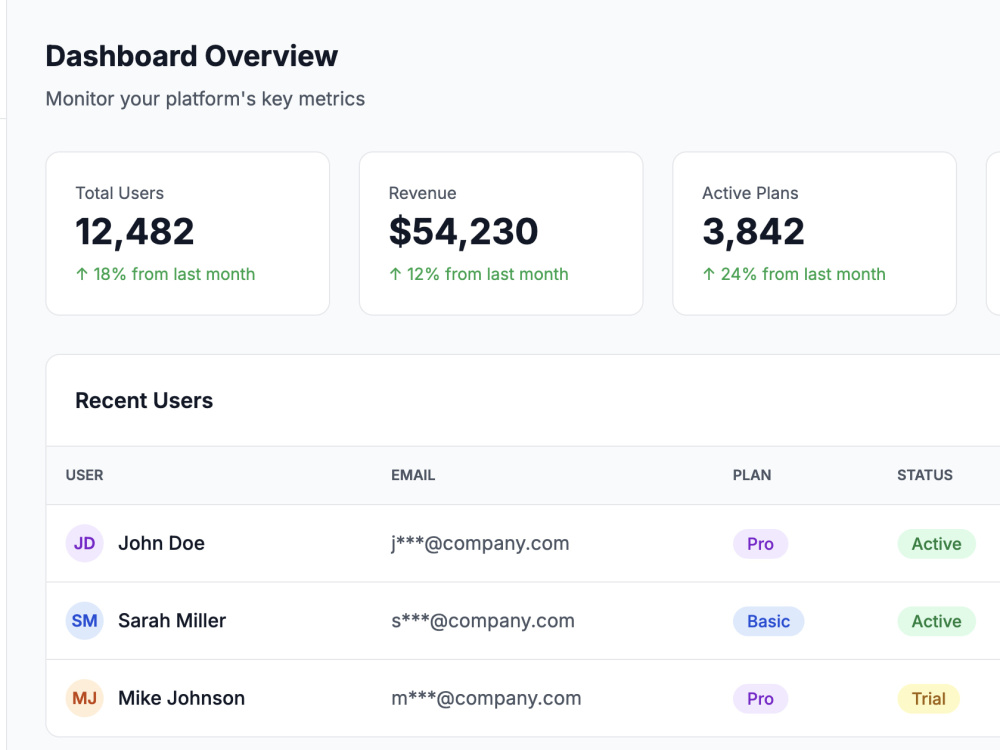This screenshot has width=1000, height=750.
Task: Sort by the STATUS column header
Action: (x=925, y=475)
